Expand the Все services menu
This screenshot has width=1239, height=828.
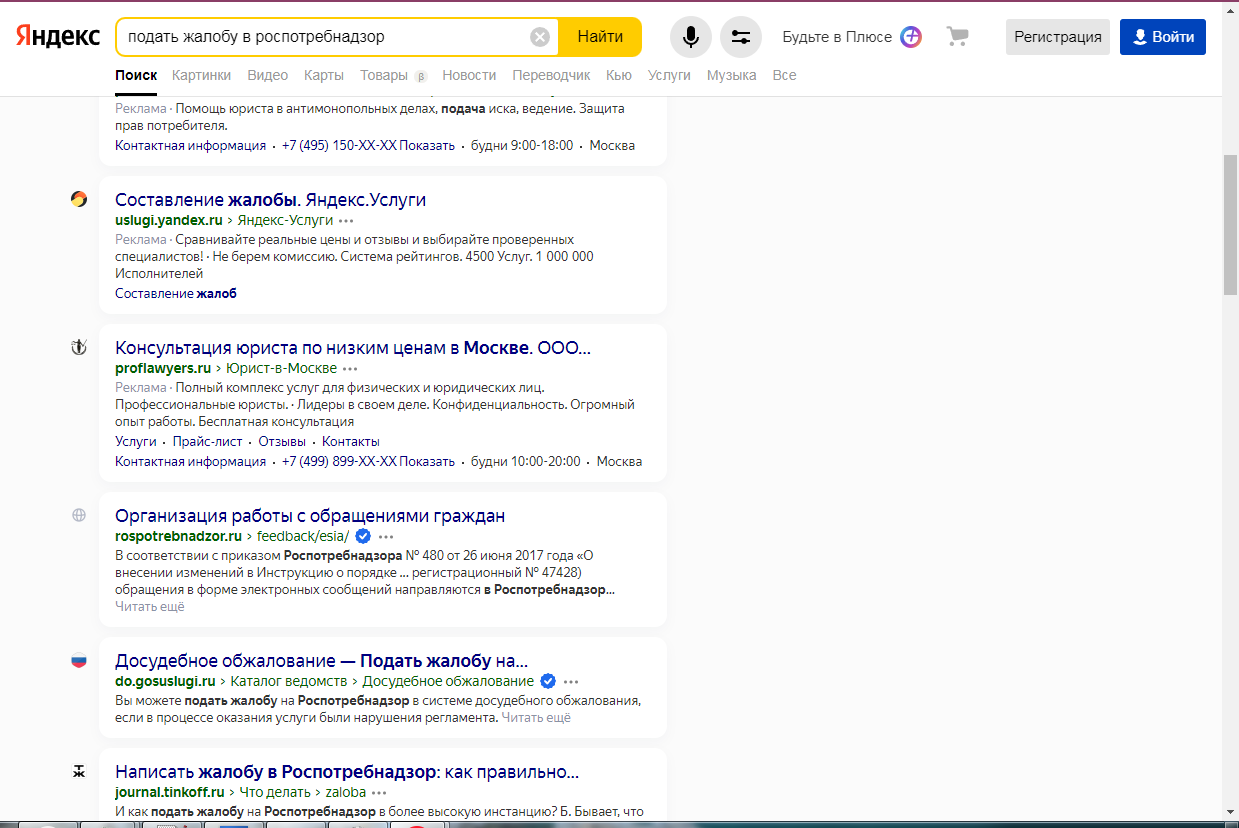tap(784, 75)
